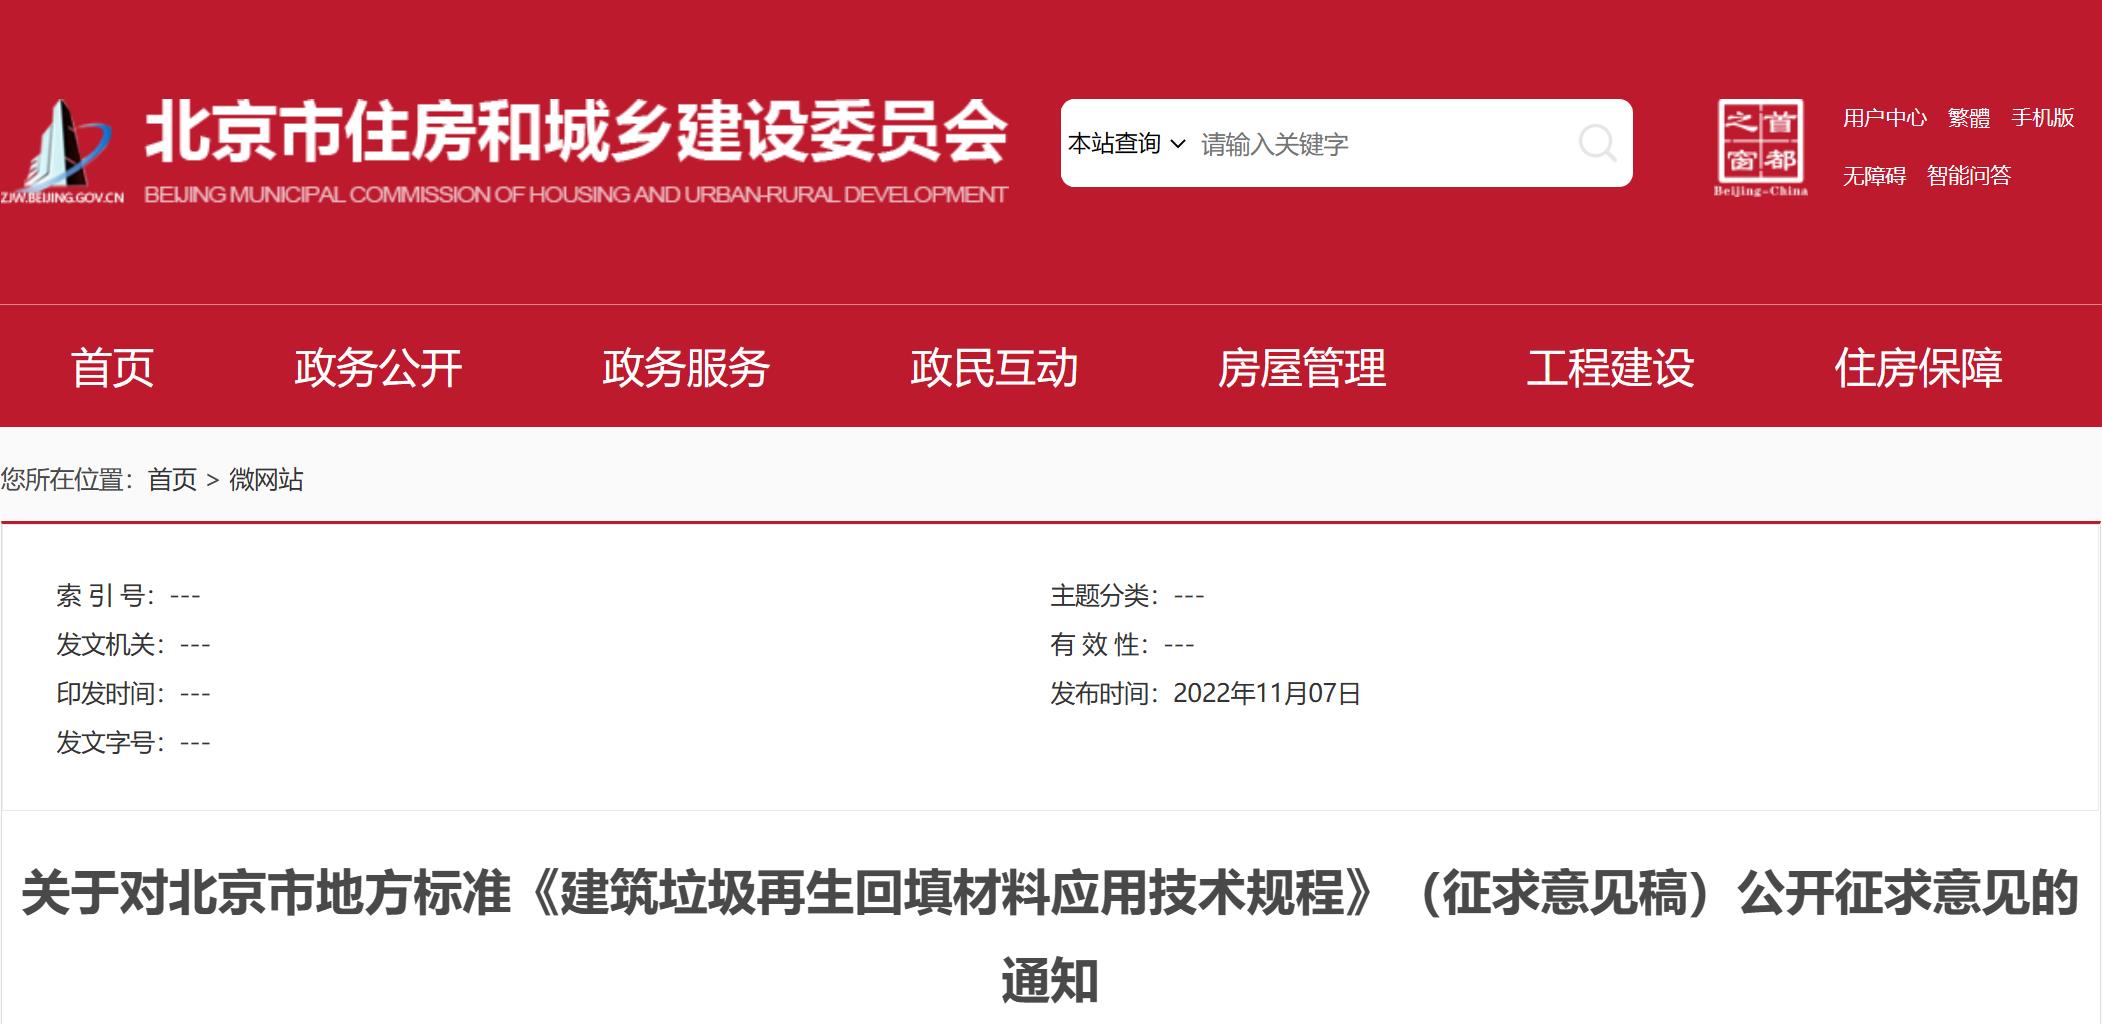
Task: Enable 无障碍 accessibility mode
Action: (1874, 176)
